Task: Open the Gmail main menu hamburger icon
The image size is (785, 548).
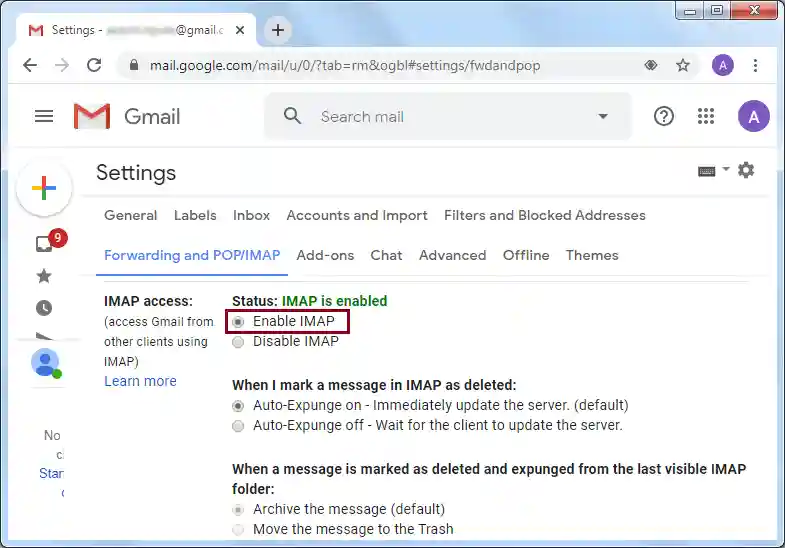Action: coord(43,116)
